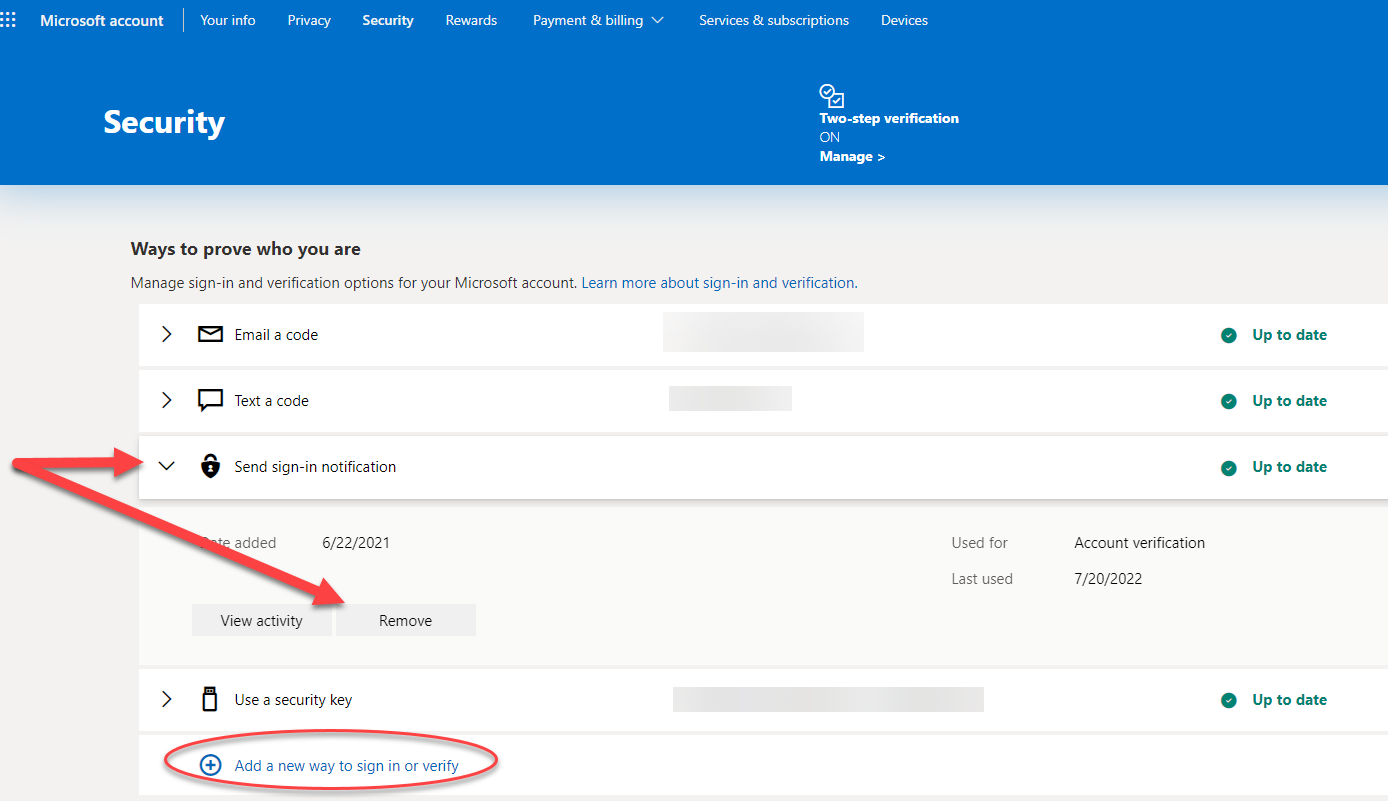Screen dimensions: 1388x801
Task: Click the plus circle icon to add method
Action: (210, 765)
